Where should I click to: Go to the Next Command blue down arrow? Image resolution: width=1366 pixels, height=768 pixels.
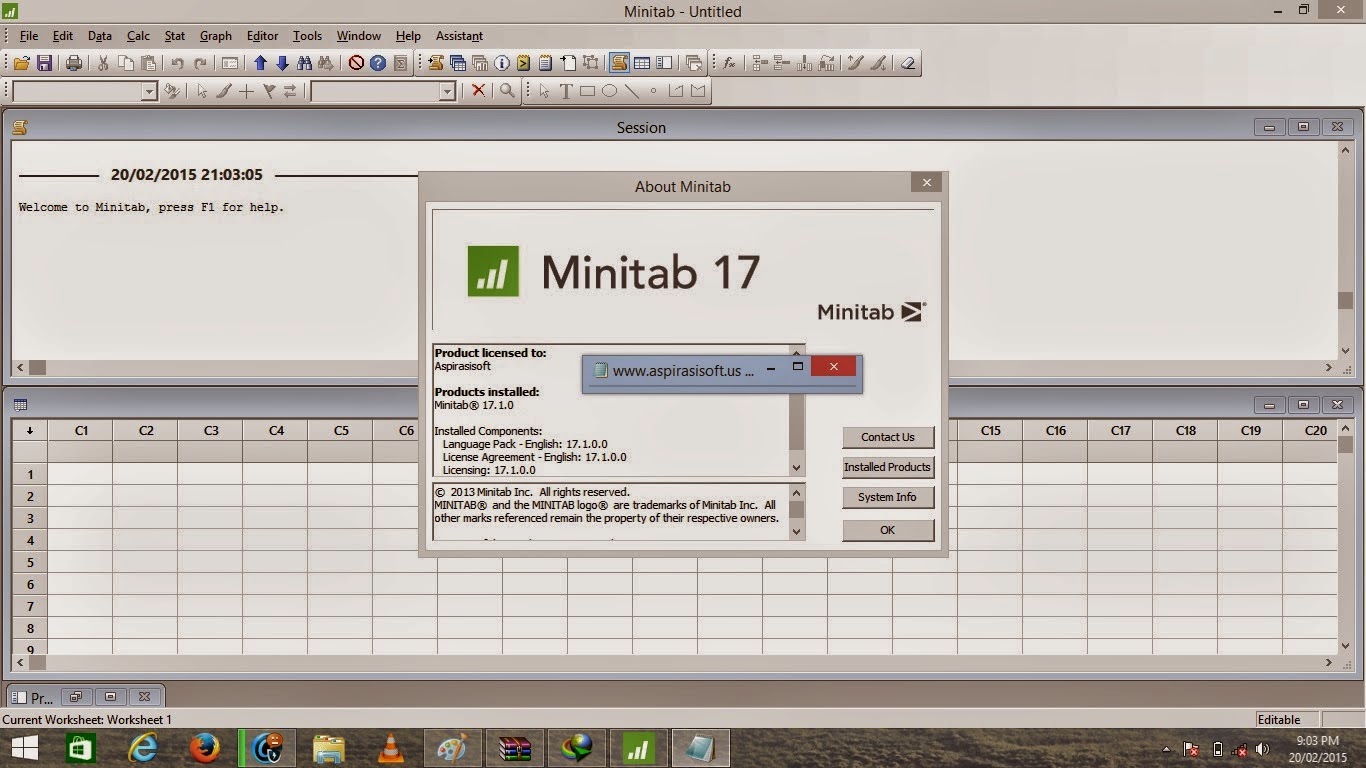click(x=282, y=63)
